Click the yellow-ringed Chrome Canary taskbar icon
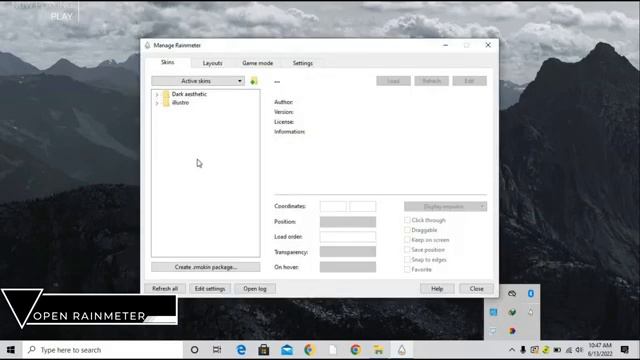This screenshot has height=360, width=640. pos(309,350)
